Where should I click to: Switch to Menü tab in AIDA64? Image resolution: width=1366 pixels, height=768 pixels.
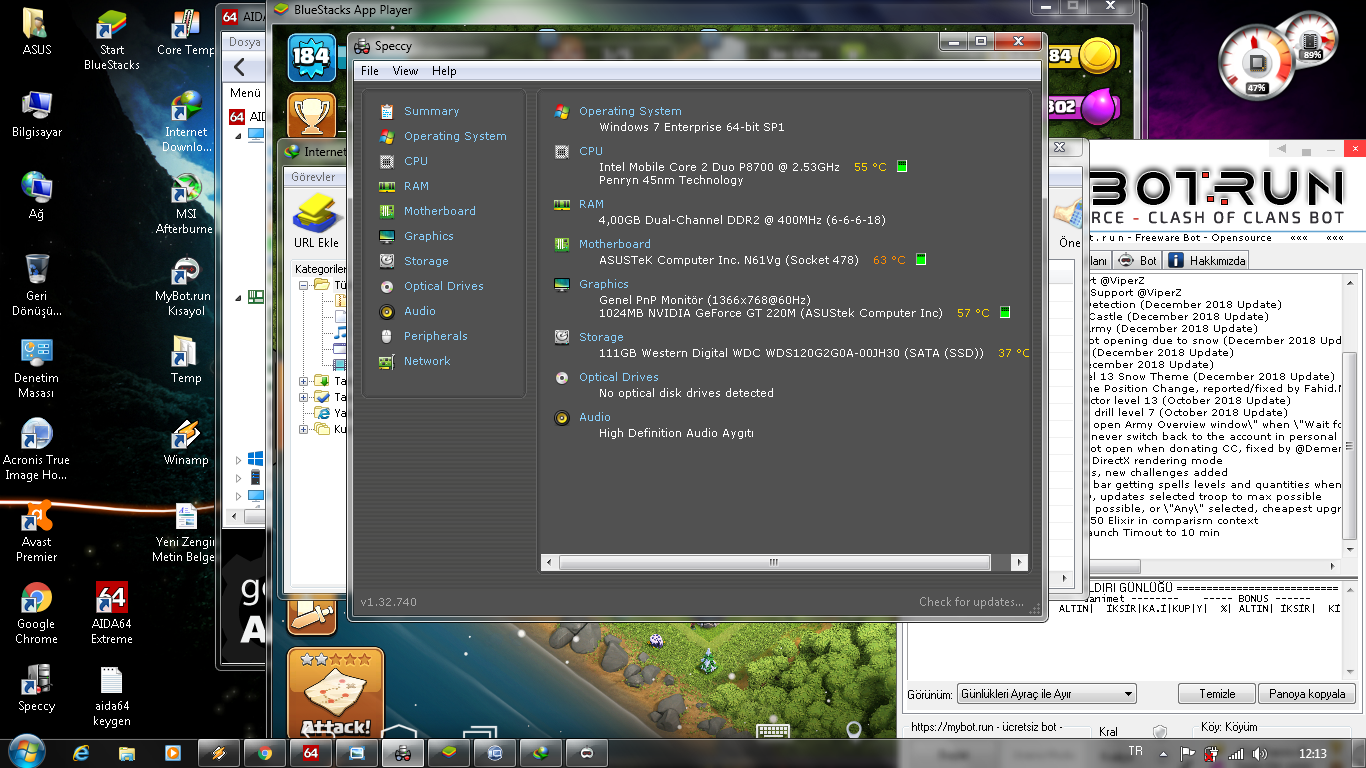pos(245,93)
